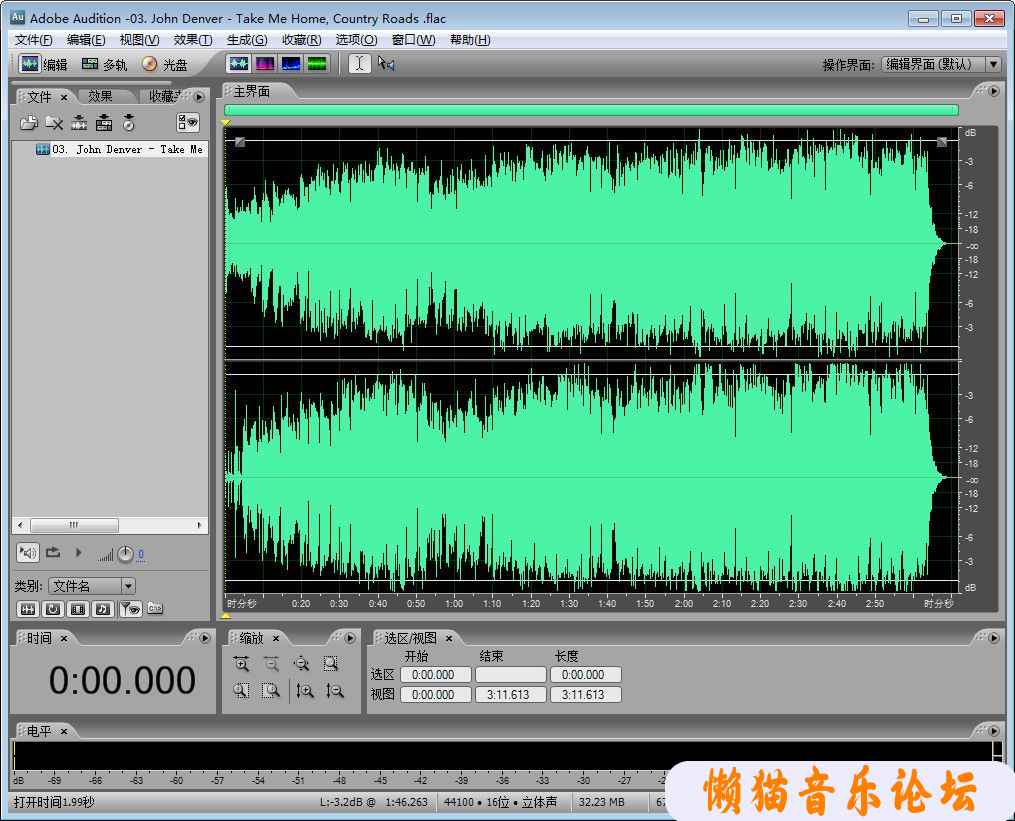Viewport: 1015px width, 821px height.
Task: Close the 文件 panel tab
Action: tap(64, 97)
